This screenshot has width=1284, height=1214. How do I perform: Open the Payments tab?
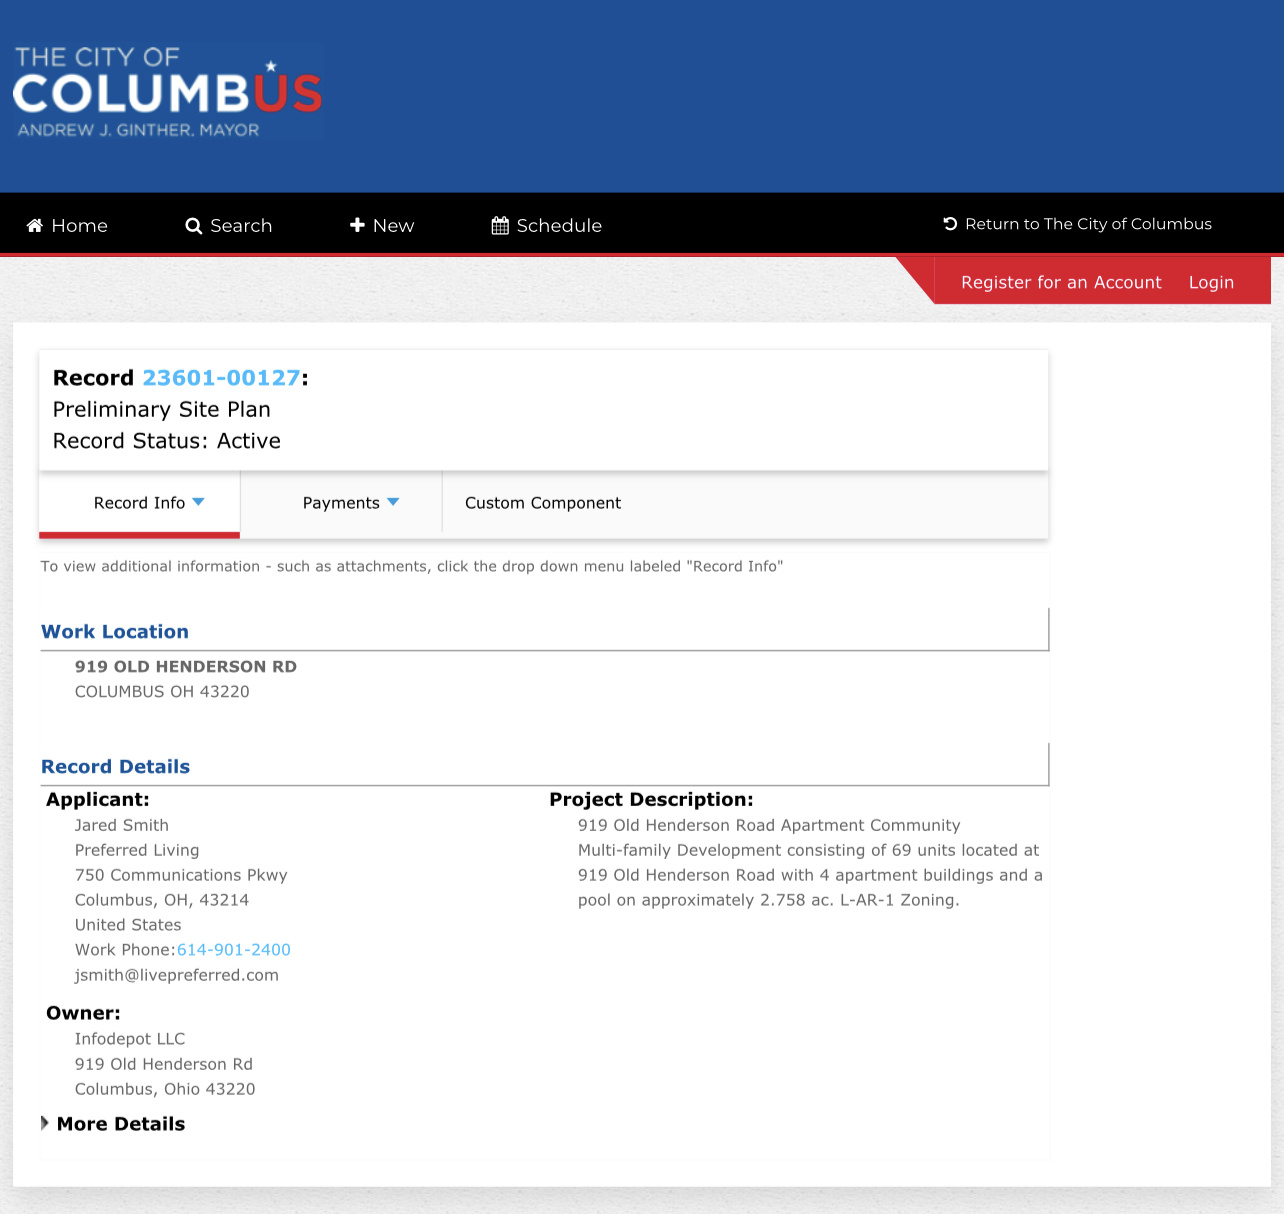point(341,503)
